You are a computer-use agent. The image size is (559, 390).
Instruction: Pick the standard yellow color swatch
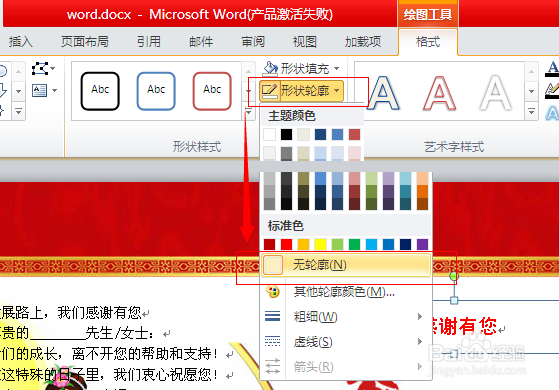[x=320, y=245]
